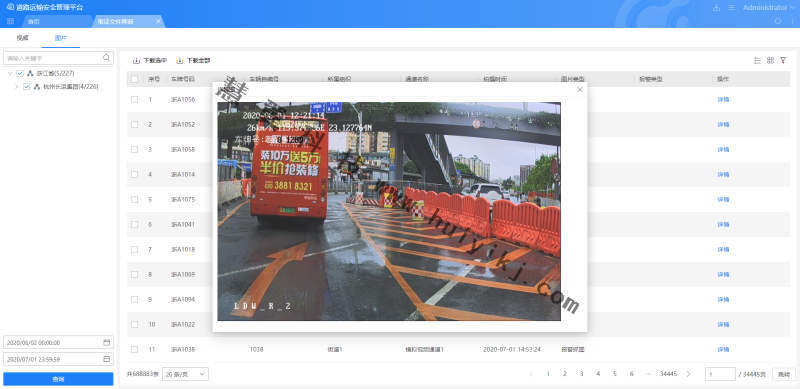Image resolution: width=800 pixels, height=389 pixels.
Task: Switch to grid thumbnail view icon
Action: pyautogui.click(x=770, y=60)
